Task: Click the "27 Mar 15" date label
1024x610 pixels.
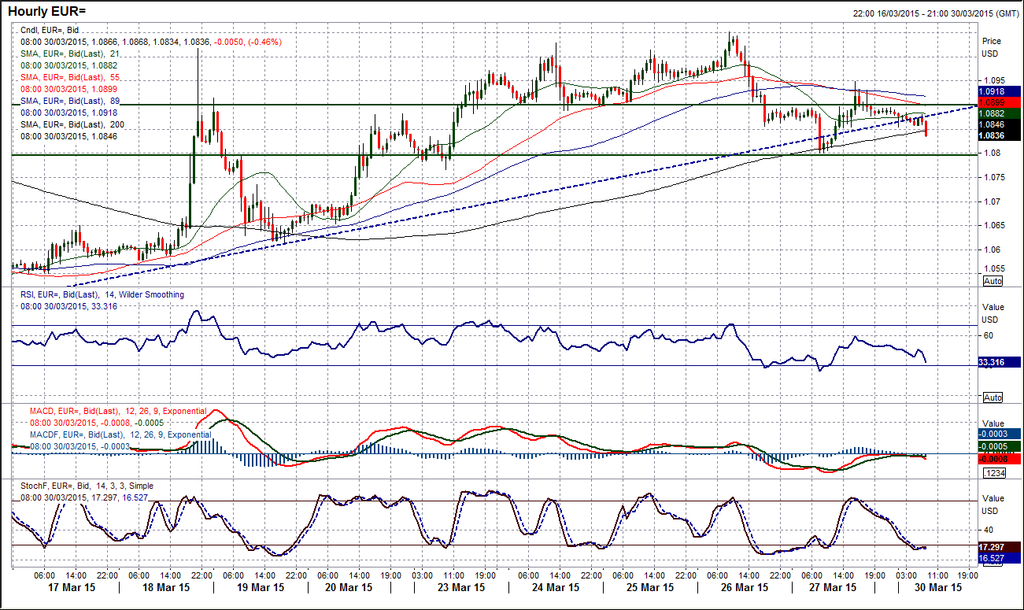Action: (x=833, y=587)
